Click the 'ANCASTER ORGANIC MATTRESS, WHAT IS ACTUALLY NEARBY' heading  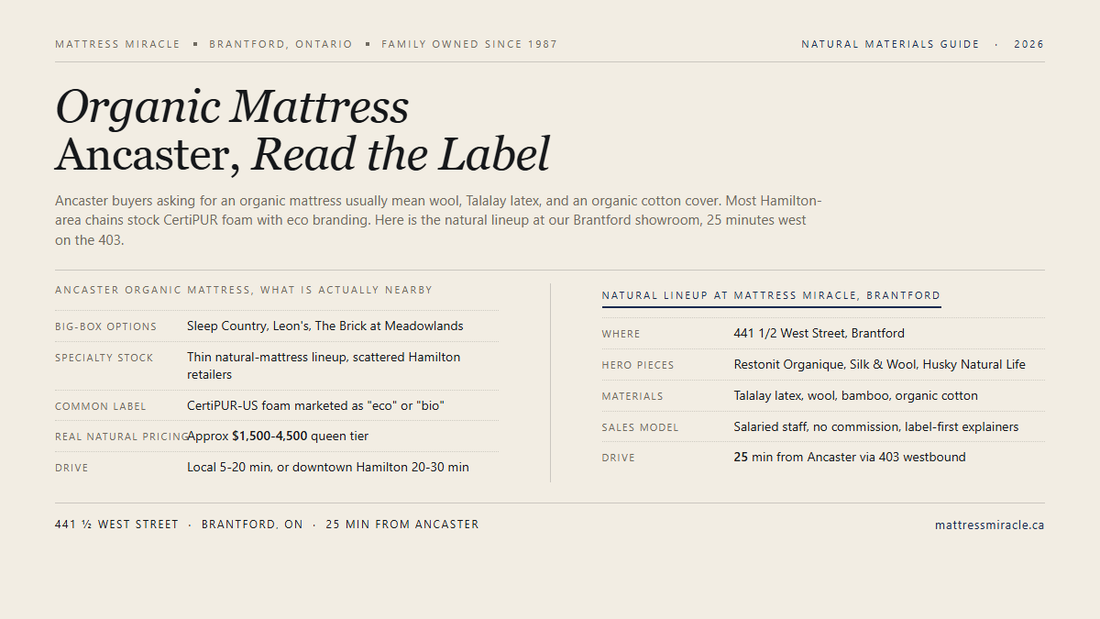tap(243, 290)
